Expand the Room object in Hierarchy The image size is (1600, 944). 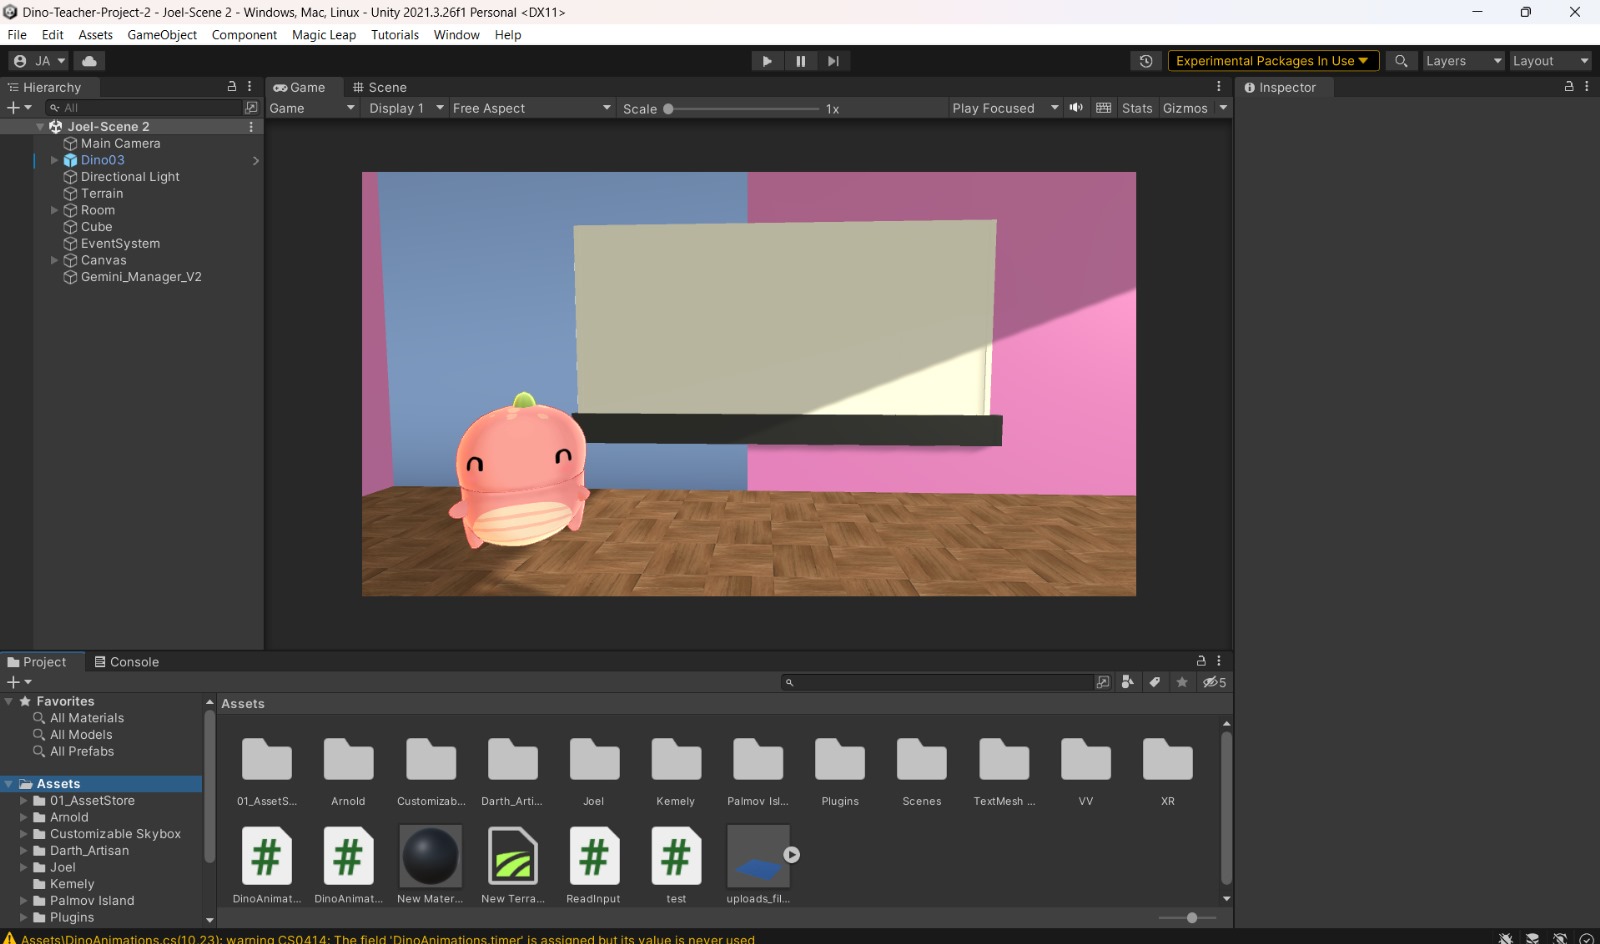tap(55, 210)
